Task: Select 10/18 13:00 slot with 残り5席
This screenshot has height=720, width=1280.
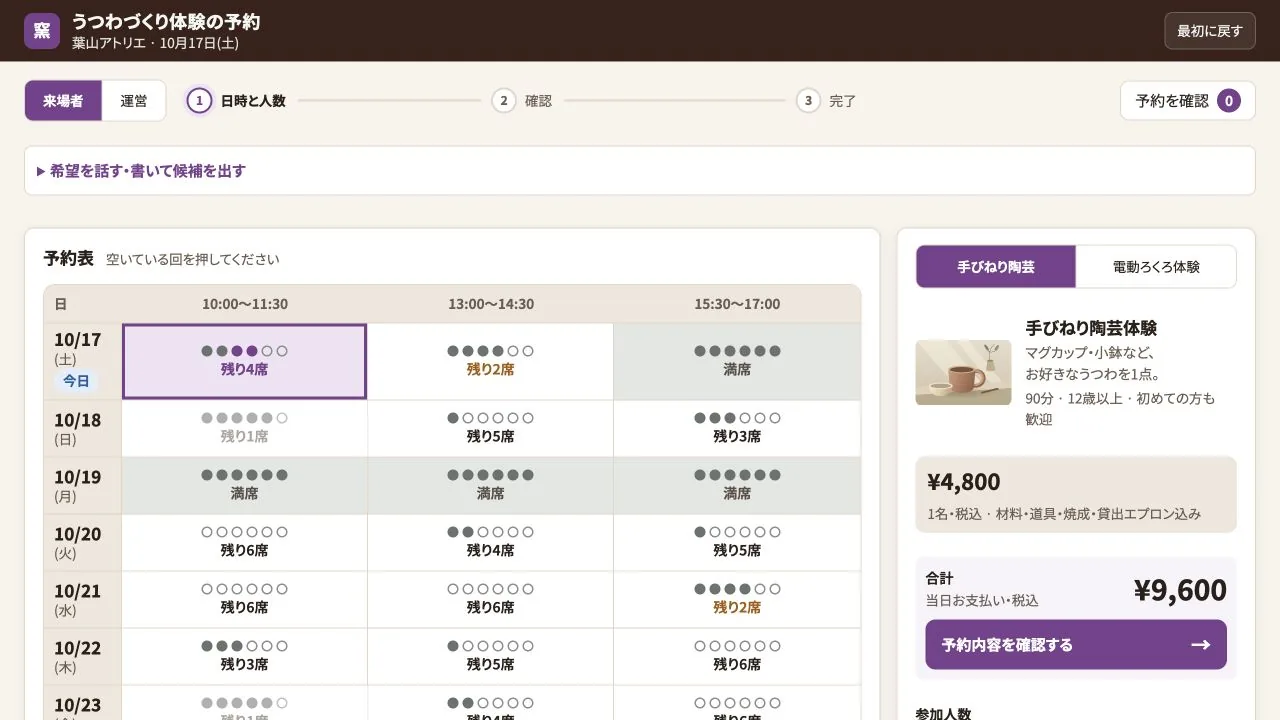Action: click(x=490, y=428)
